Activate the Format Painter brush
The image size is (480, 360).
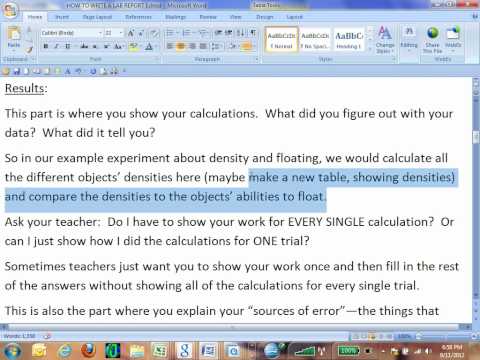click(29, 50)
